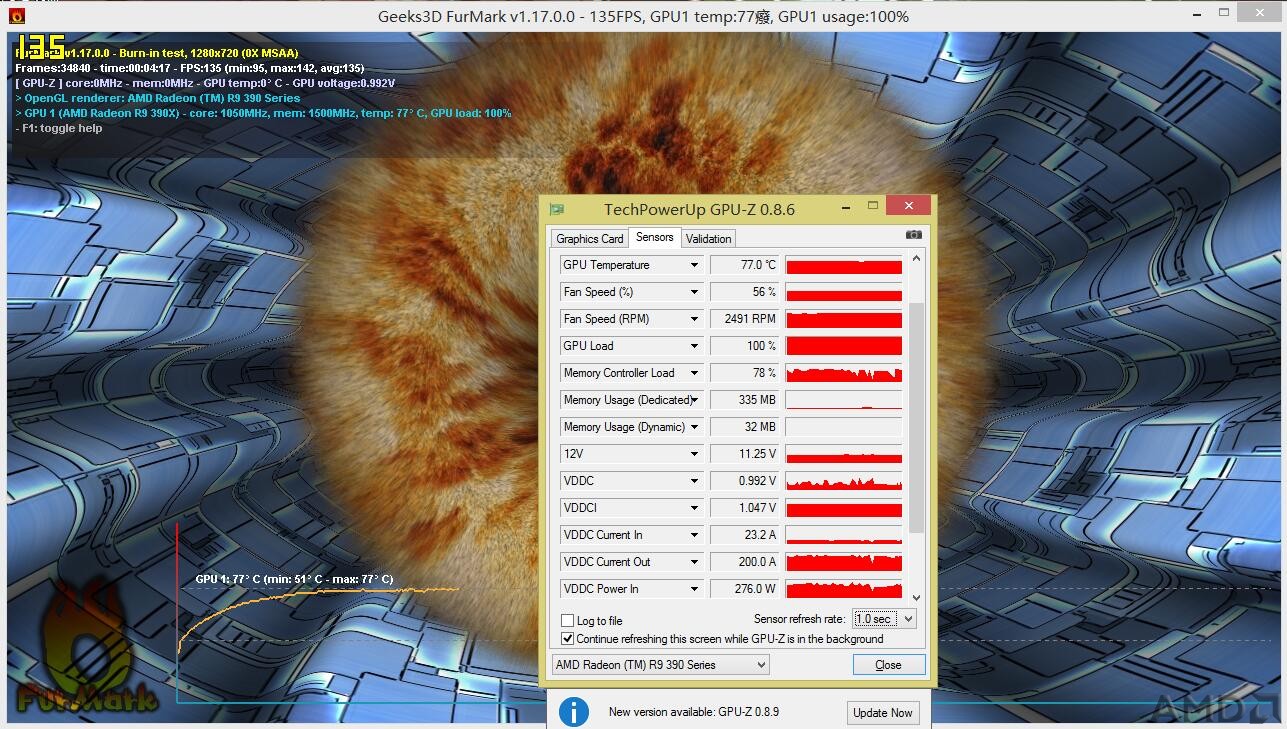
Task: Expand the VDDCI sensor dropdown
Action: pos(694,508)
